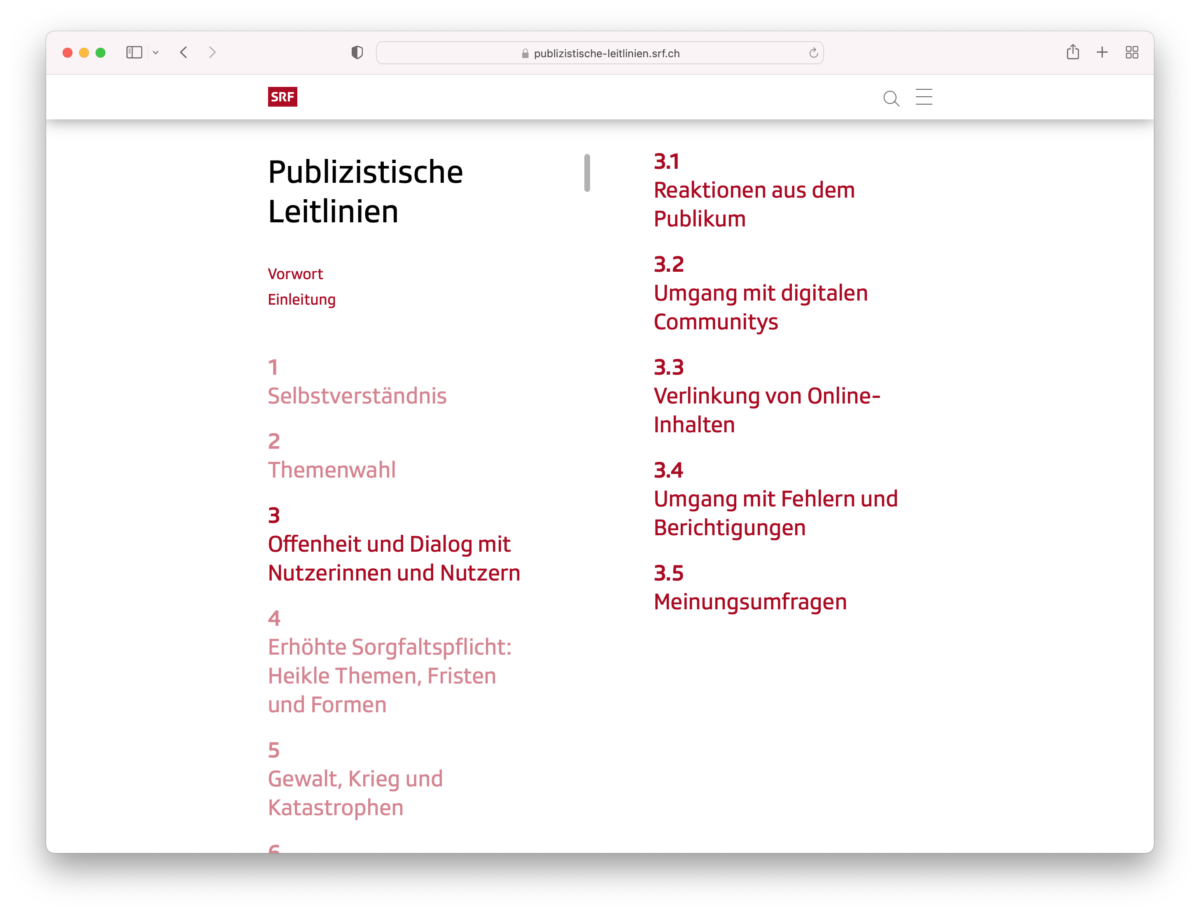Open the Share icon in Safari toolbar
This screenshot has height=914, width=1200.
1072,52
